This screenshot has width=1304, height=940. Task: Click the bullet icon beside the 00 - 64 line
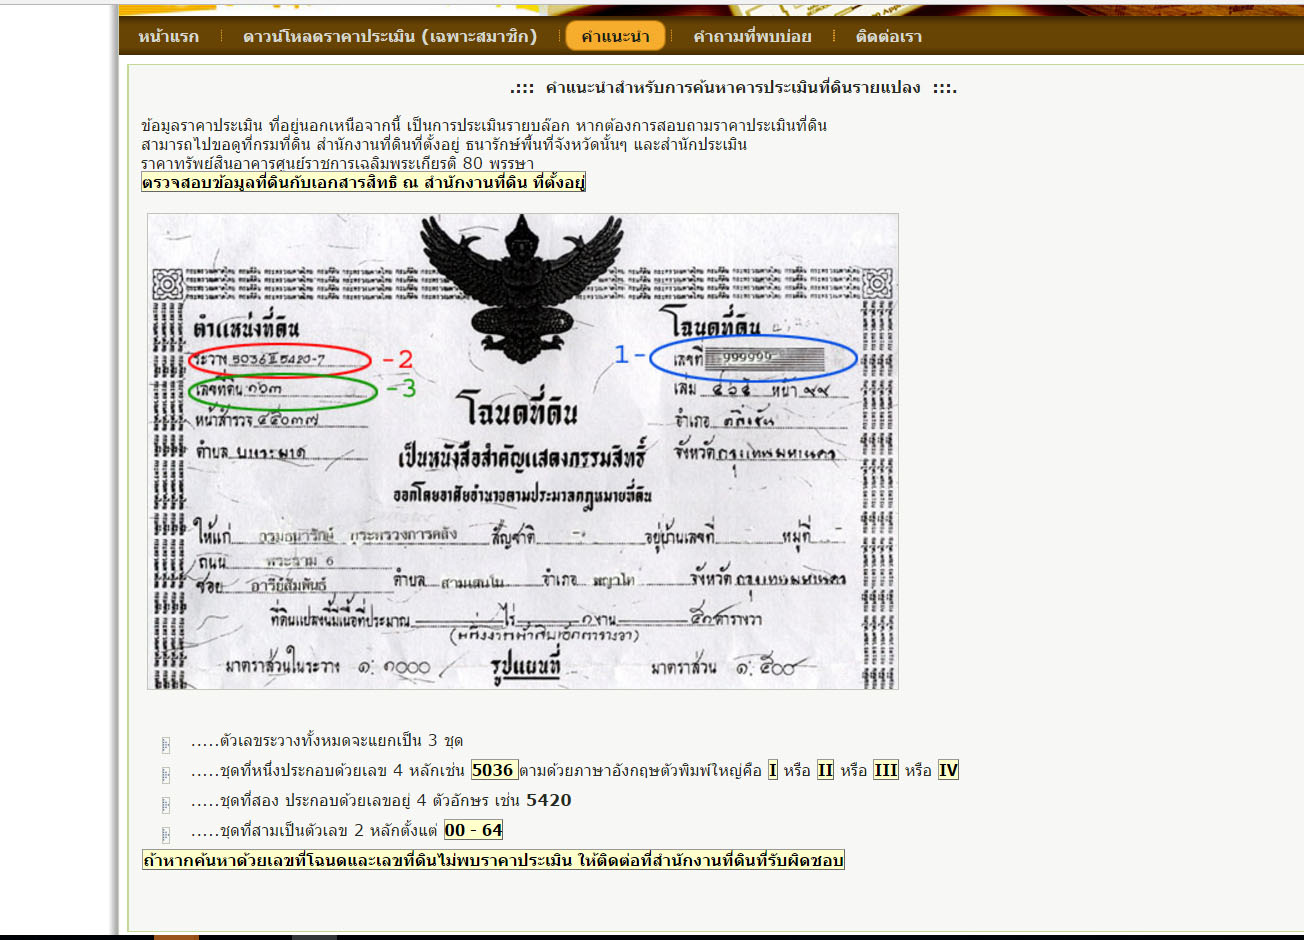pos(166,834)
